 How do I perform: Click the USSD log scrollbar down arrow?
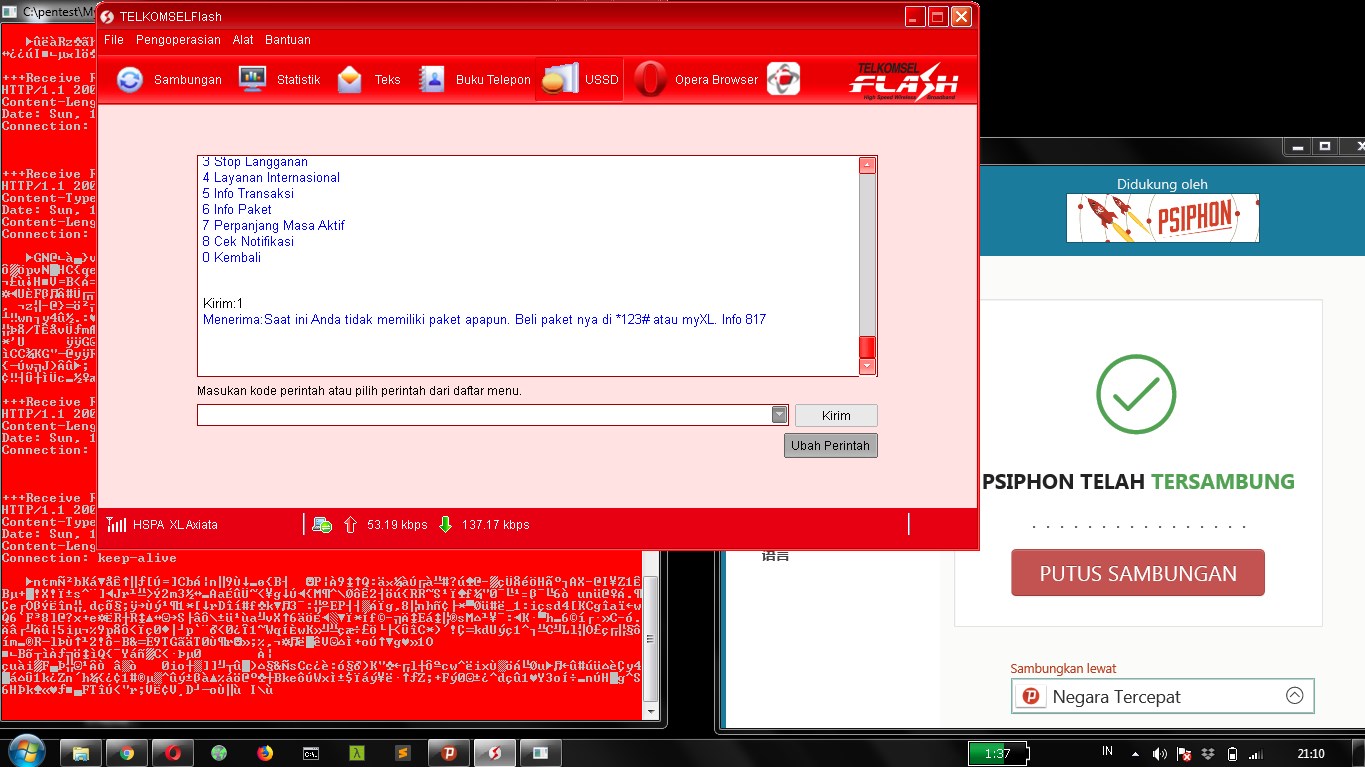click(x=867, y=366)
